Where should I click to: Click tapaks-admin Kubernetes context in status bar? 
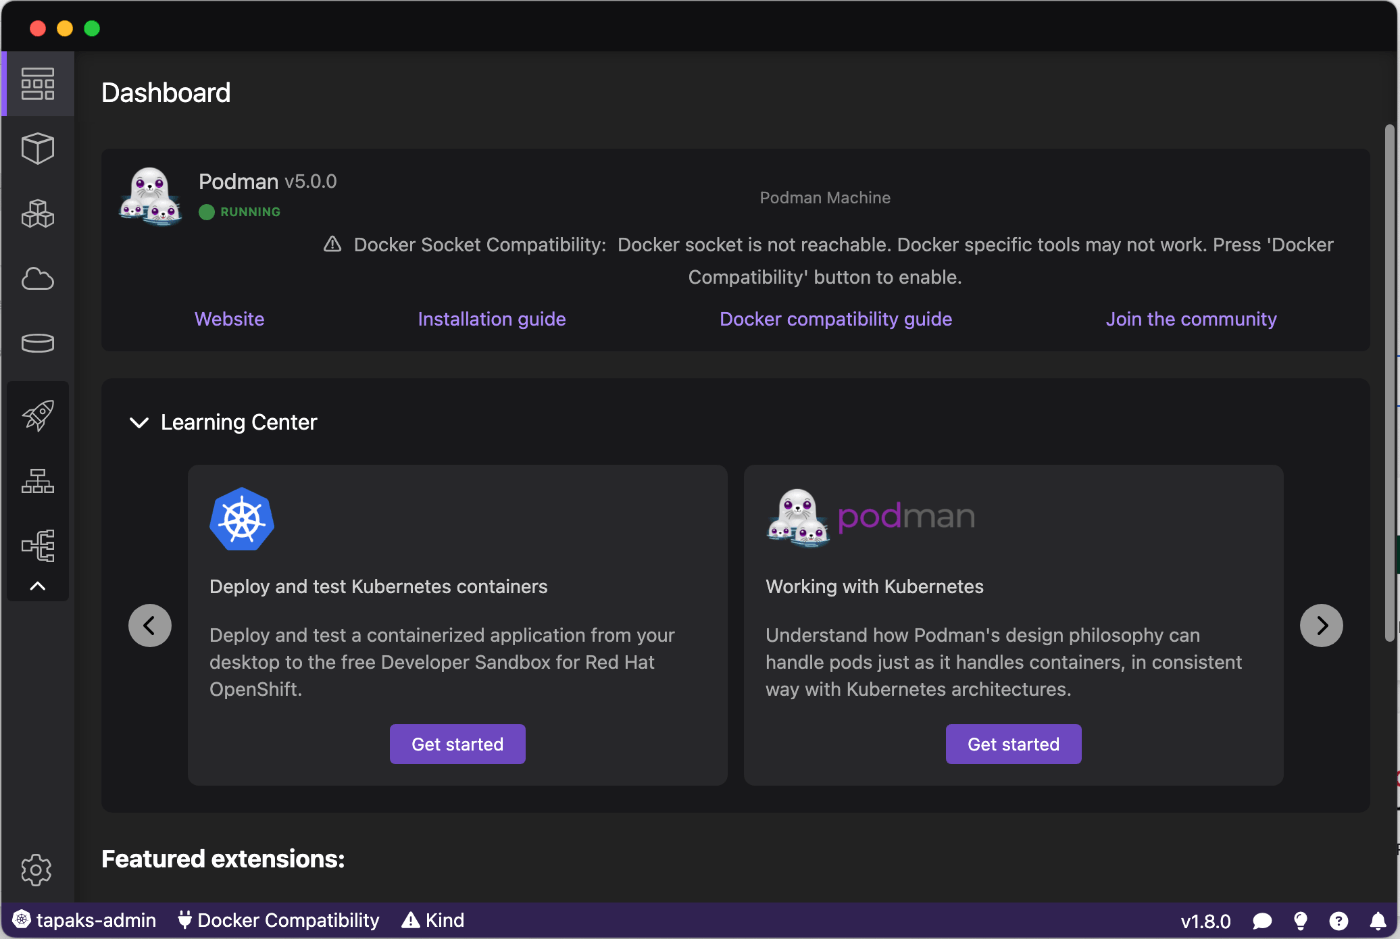click(x=84, y=920)
